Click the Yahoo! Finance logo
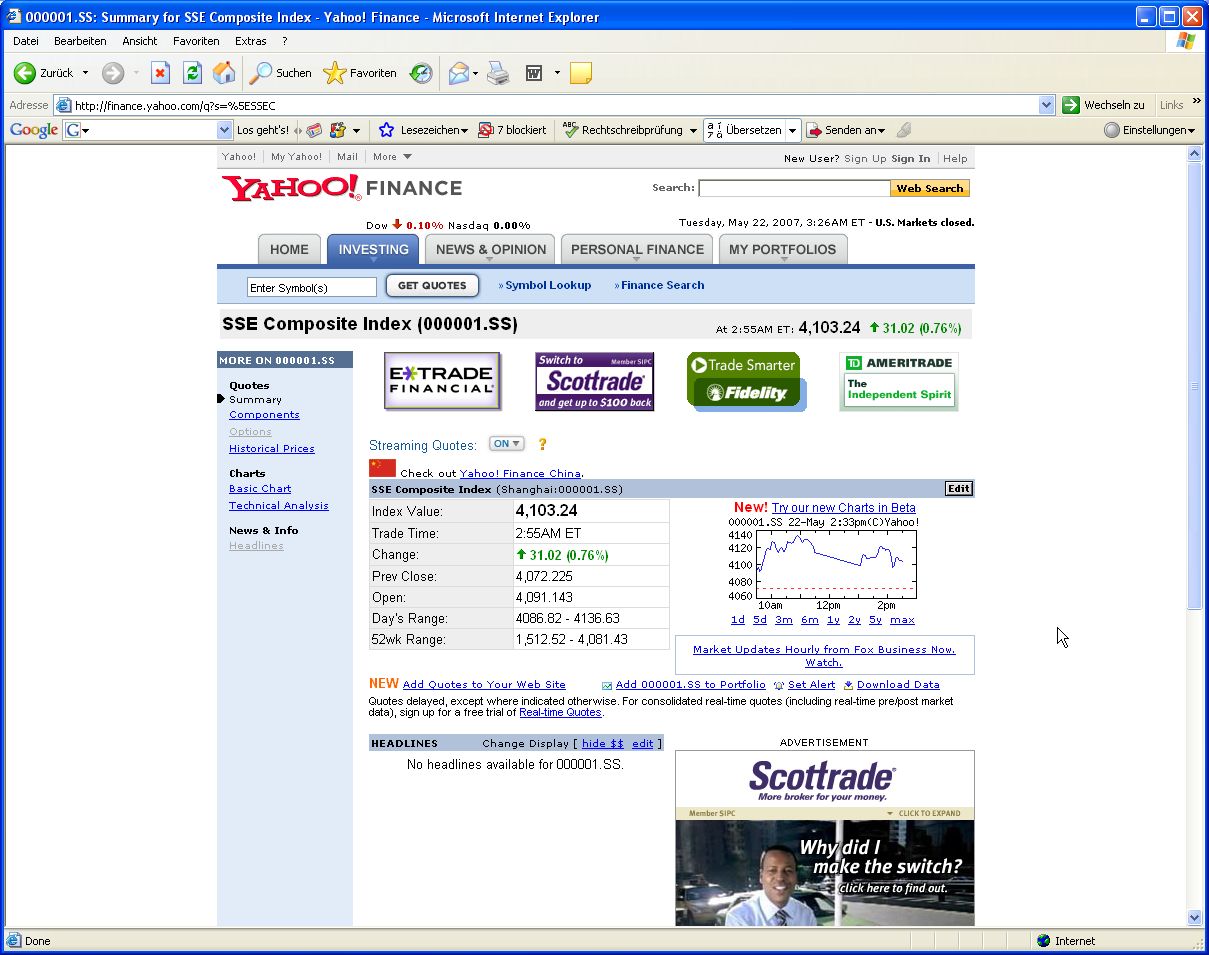 [x=342, y=188]
